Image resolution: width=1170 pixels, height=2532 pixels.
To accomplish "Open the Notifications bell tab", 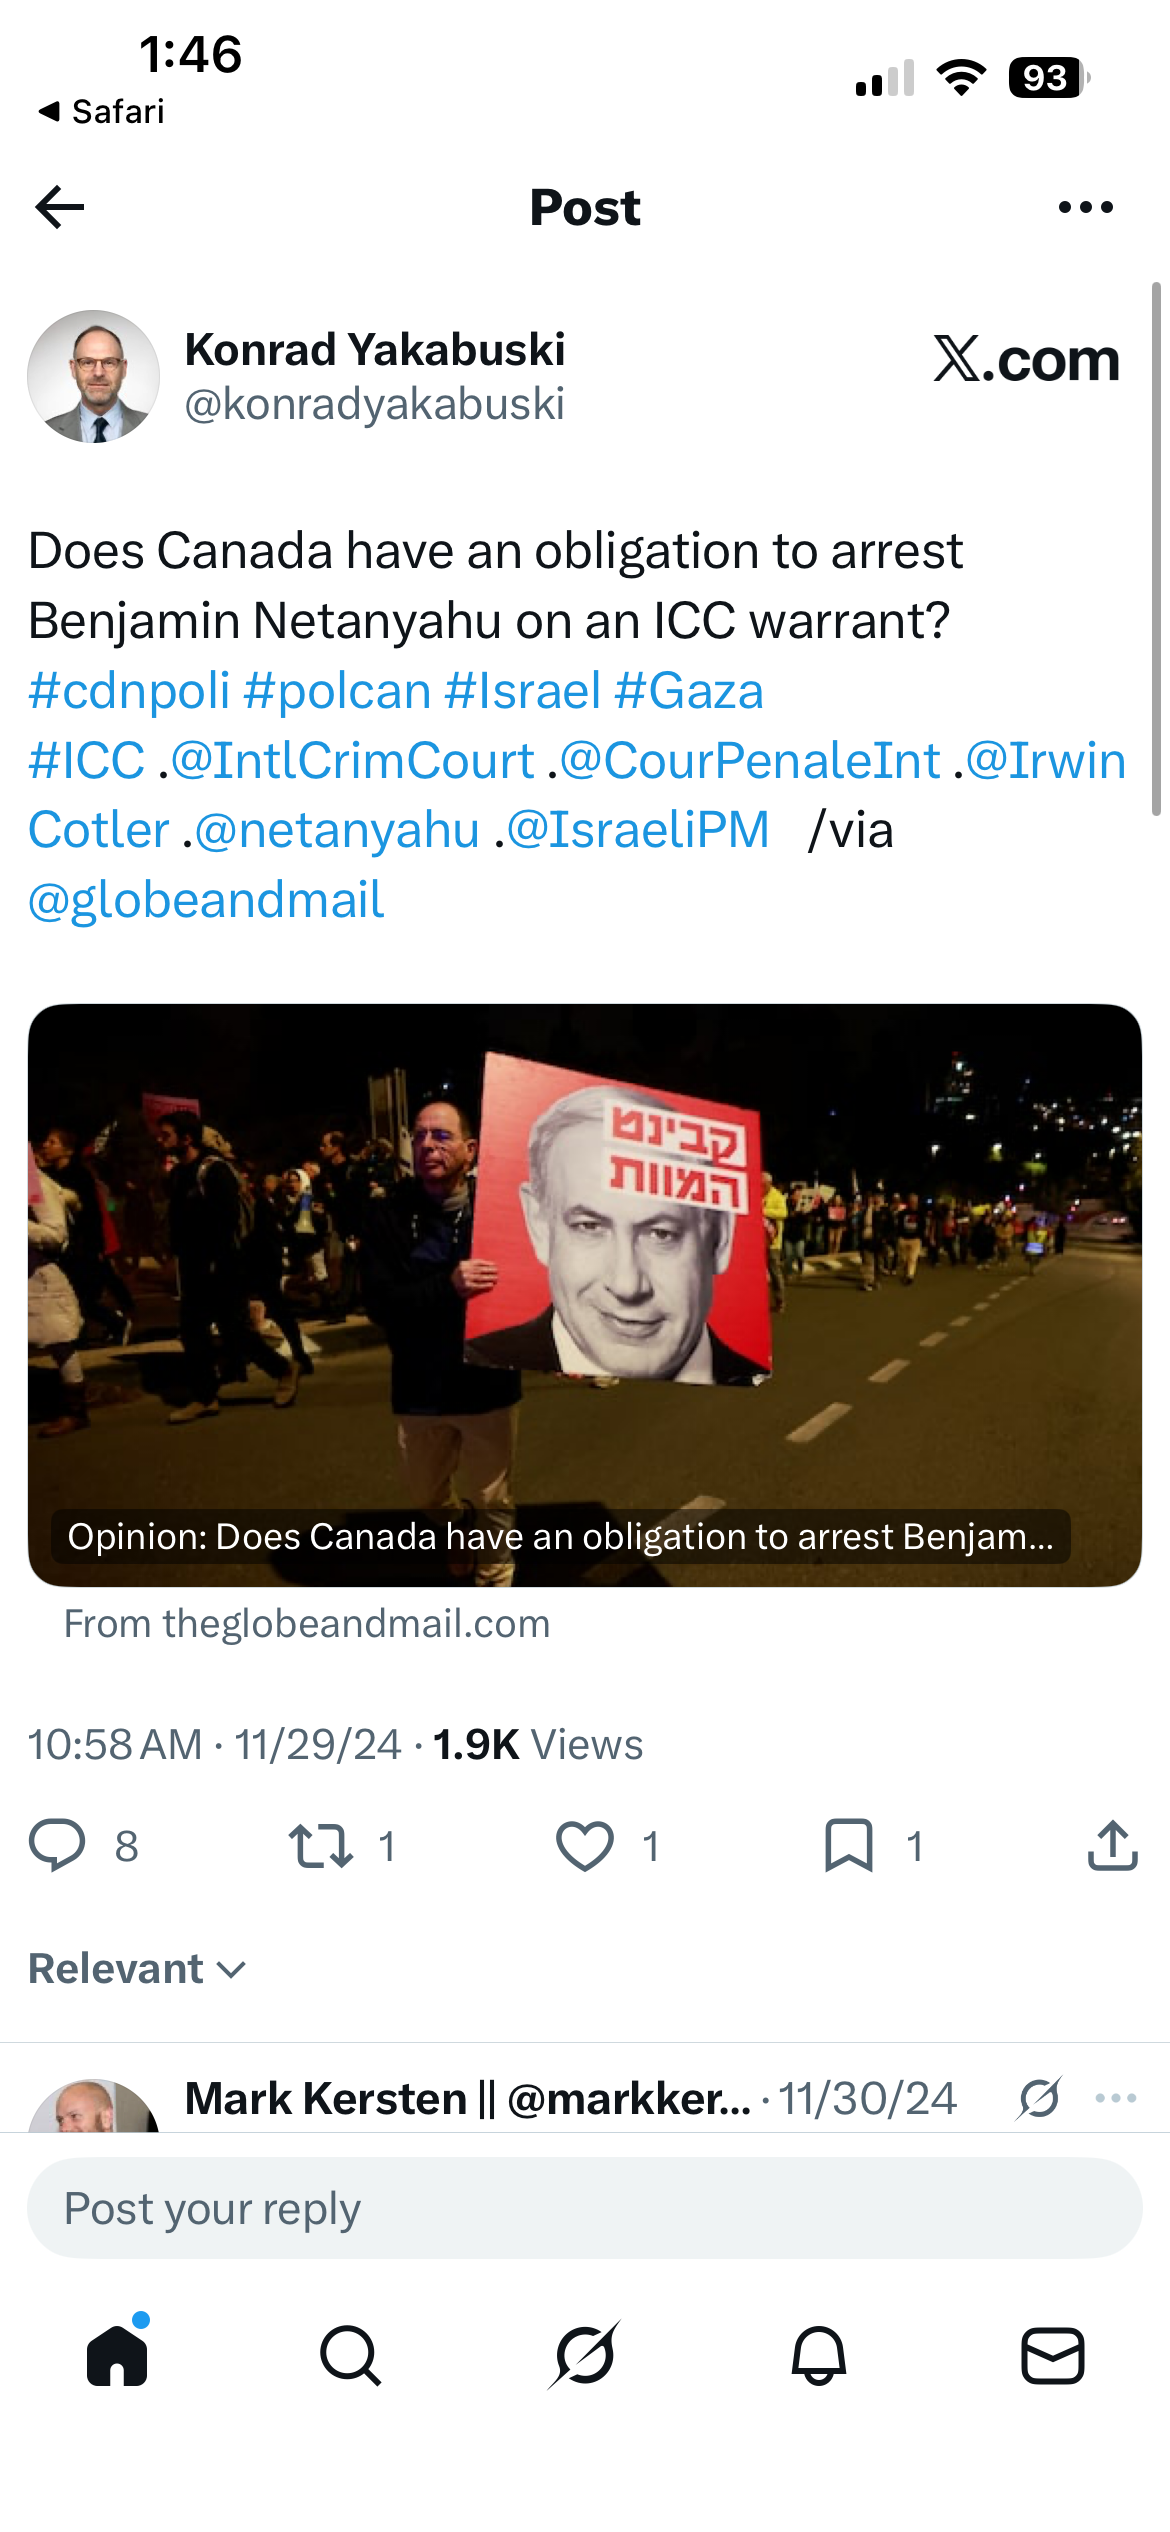I will [819, 2355].
